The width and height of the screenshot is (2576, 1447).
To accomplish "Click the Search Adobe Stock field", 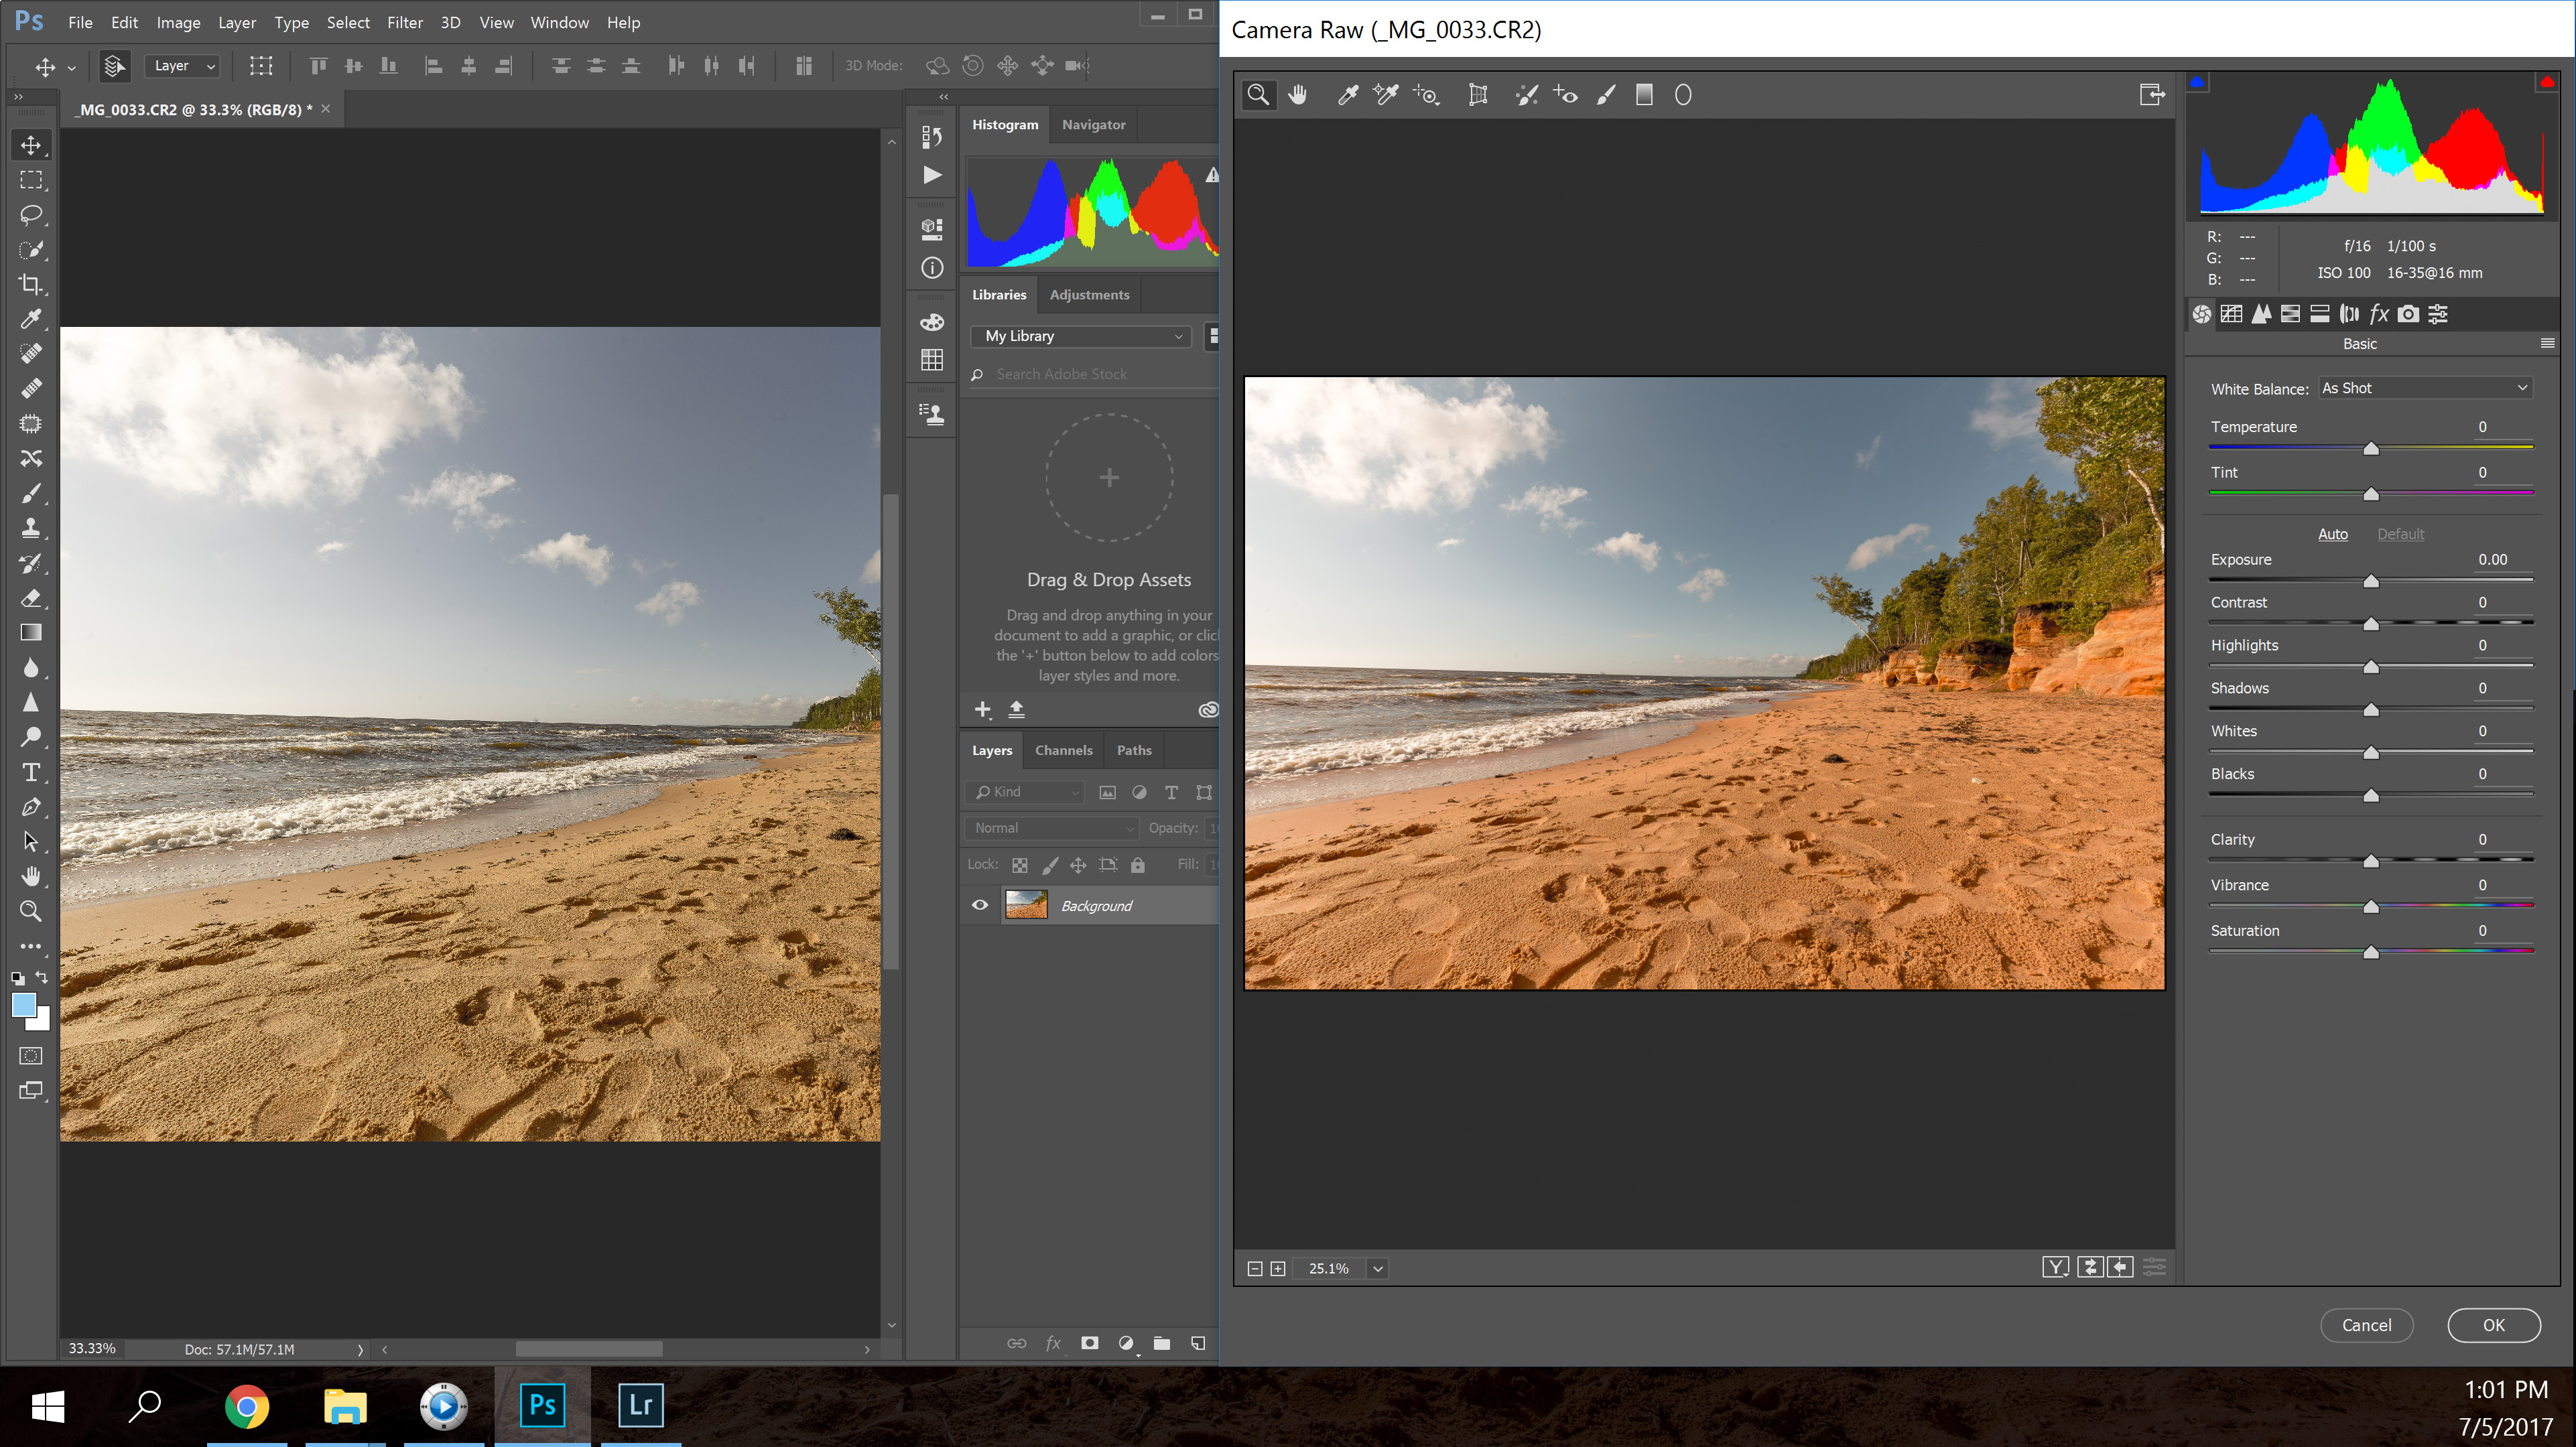I will coord(1093,374).
